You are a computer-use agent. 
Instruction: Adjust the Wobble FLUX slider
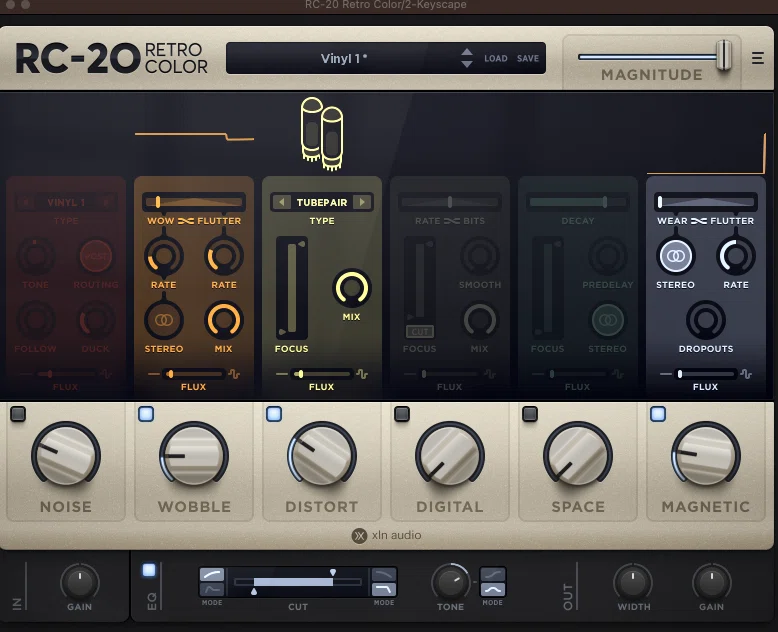[x=194, y=374]
